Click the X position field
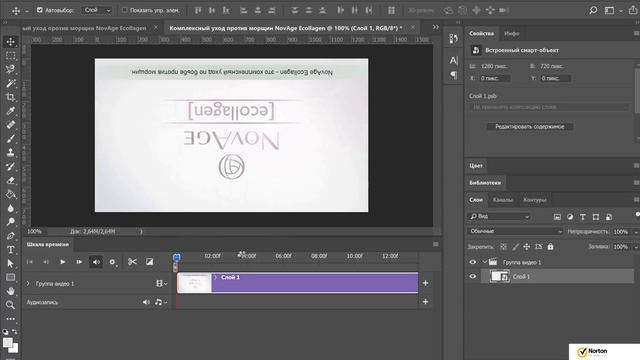This screenshot has width=640, height=360. click(x=494, y=78)
